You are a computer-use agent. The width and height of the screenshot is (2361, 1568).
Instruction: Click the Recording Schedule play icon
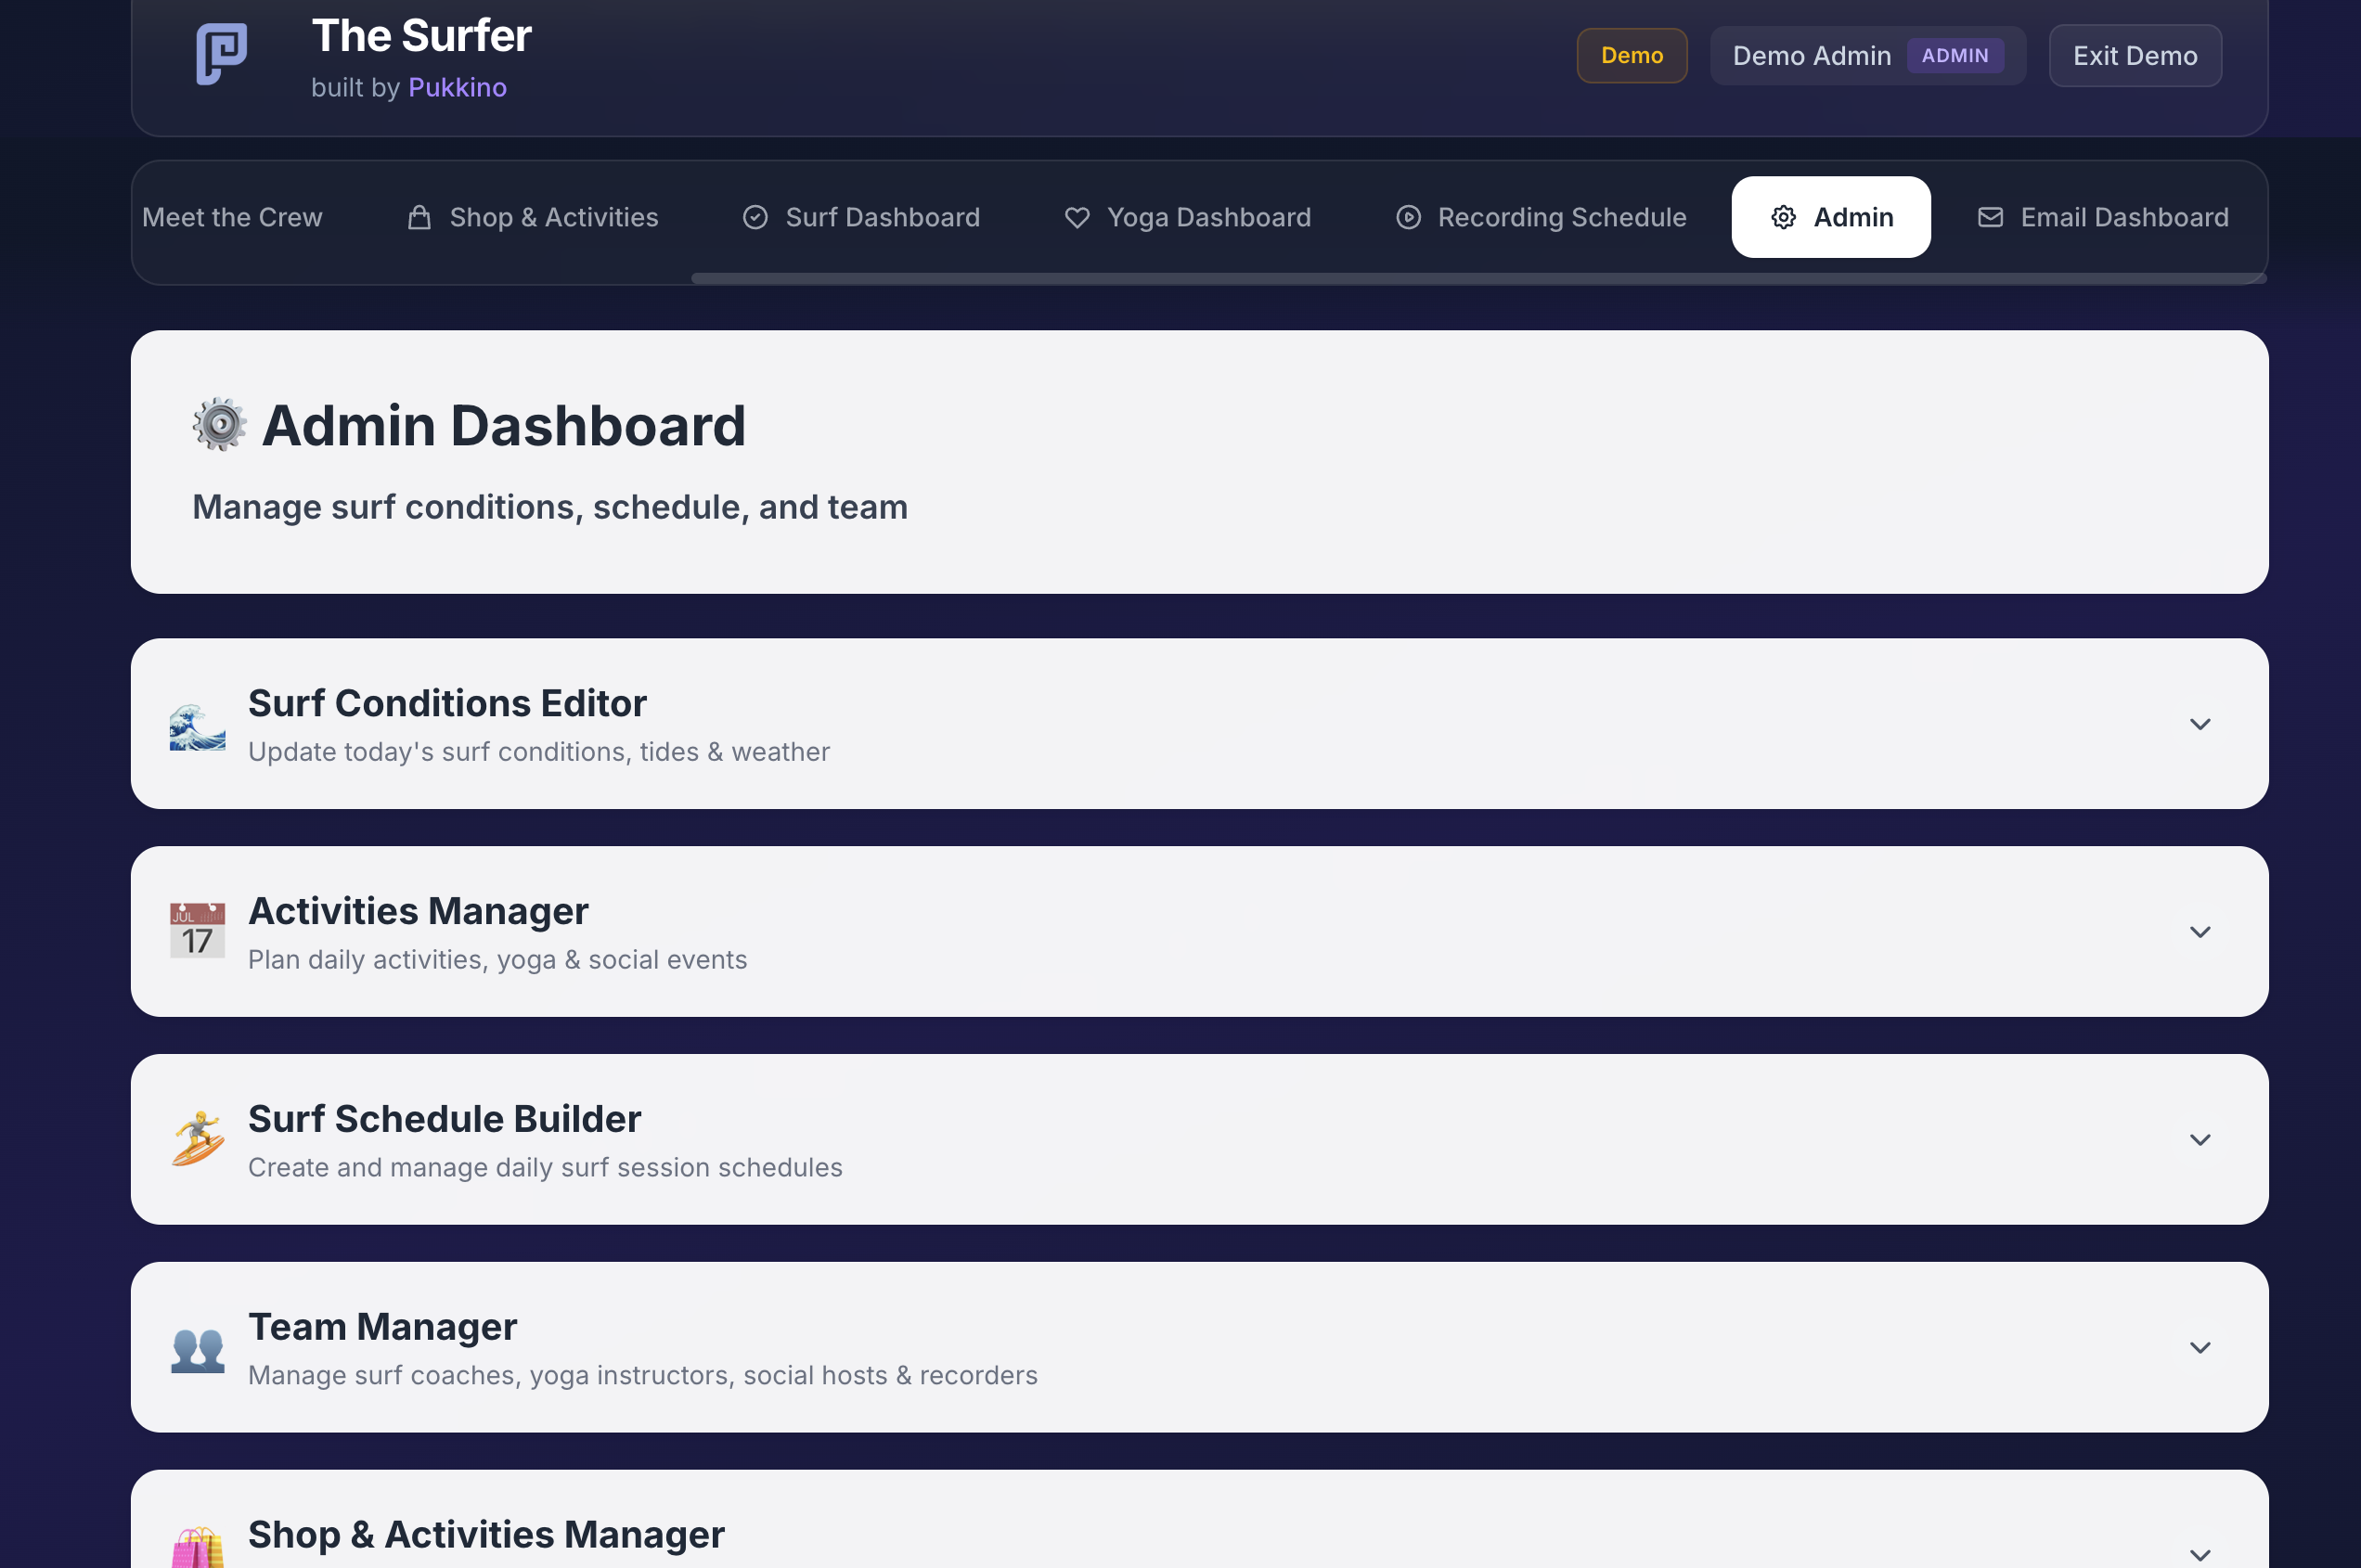coord(1408,217)
